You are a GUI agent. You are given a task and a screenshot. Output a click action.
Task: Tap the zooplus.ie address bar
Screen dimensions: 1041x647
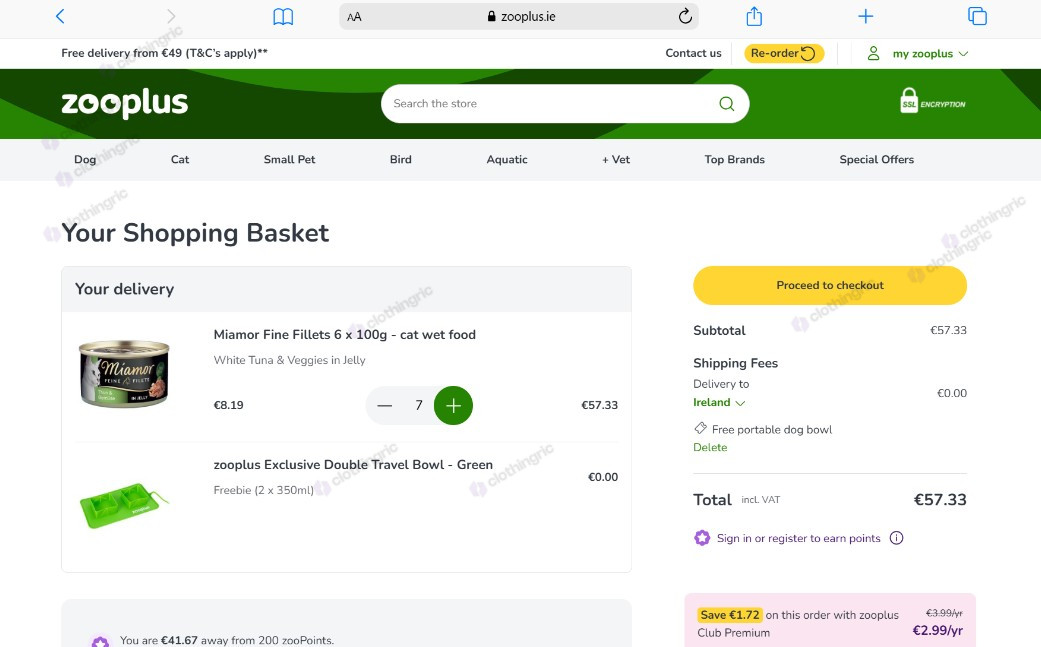click(519, 17)
